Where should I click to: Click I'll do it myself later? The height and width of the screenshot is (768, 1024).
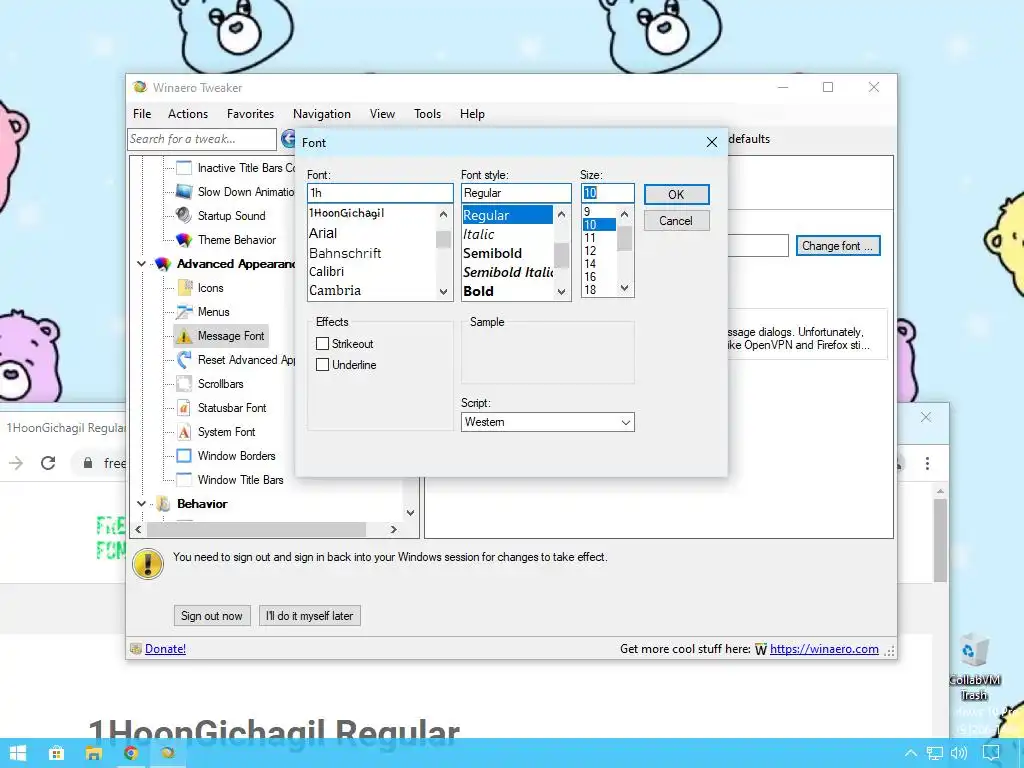click(310, 616)
